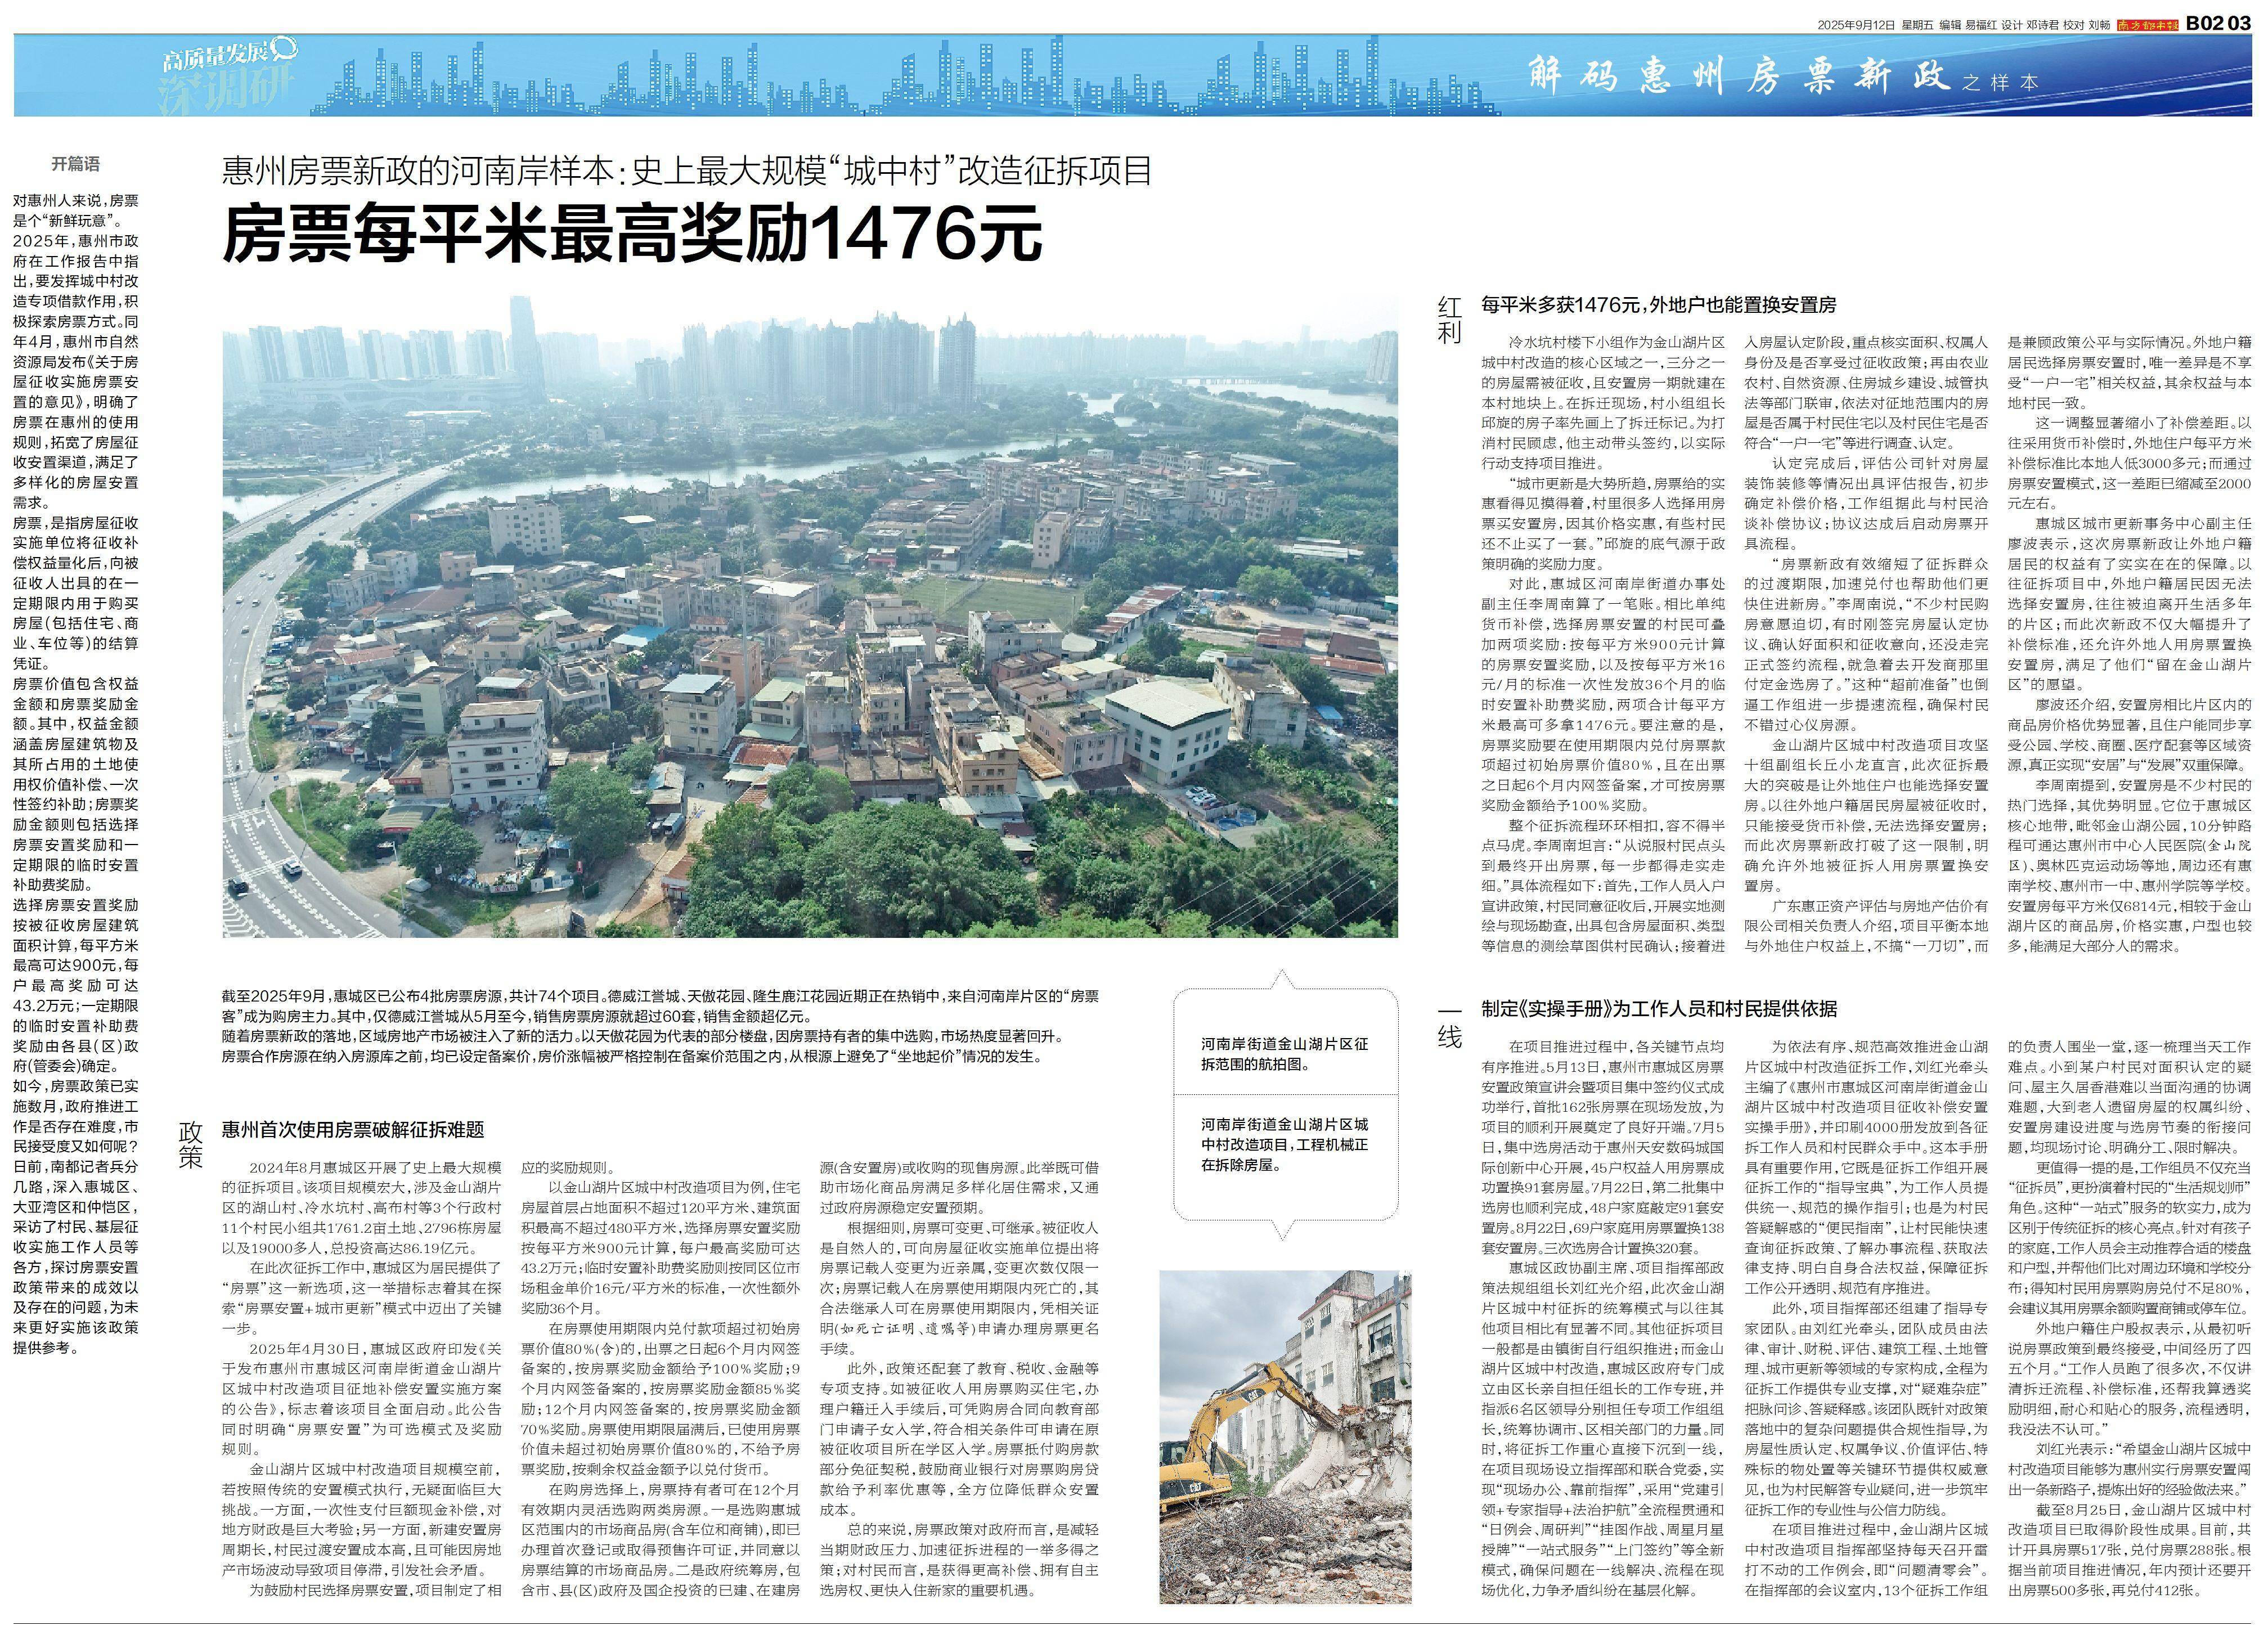This screenshot has height=1639, width=2268.
Task: Click the 政策 vertical section marker
Action: [x=191, y=1145]
